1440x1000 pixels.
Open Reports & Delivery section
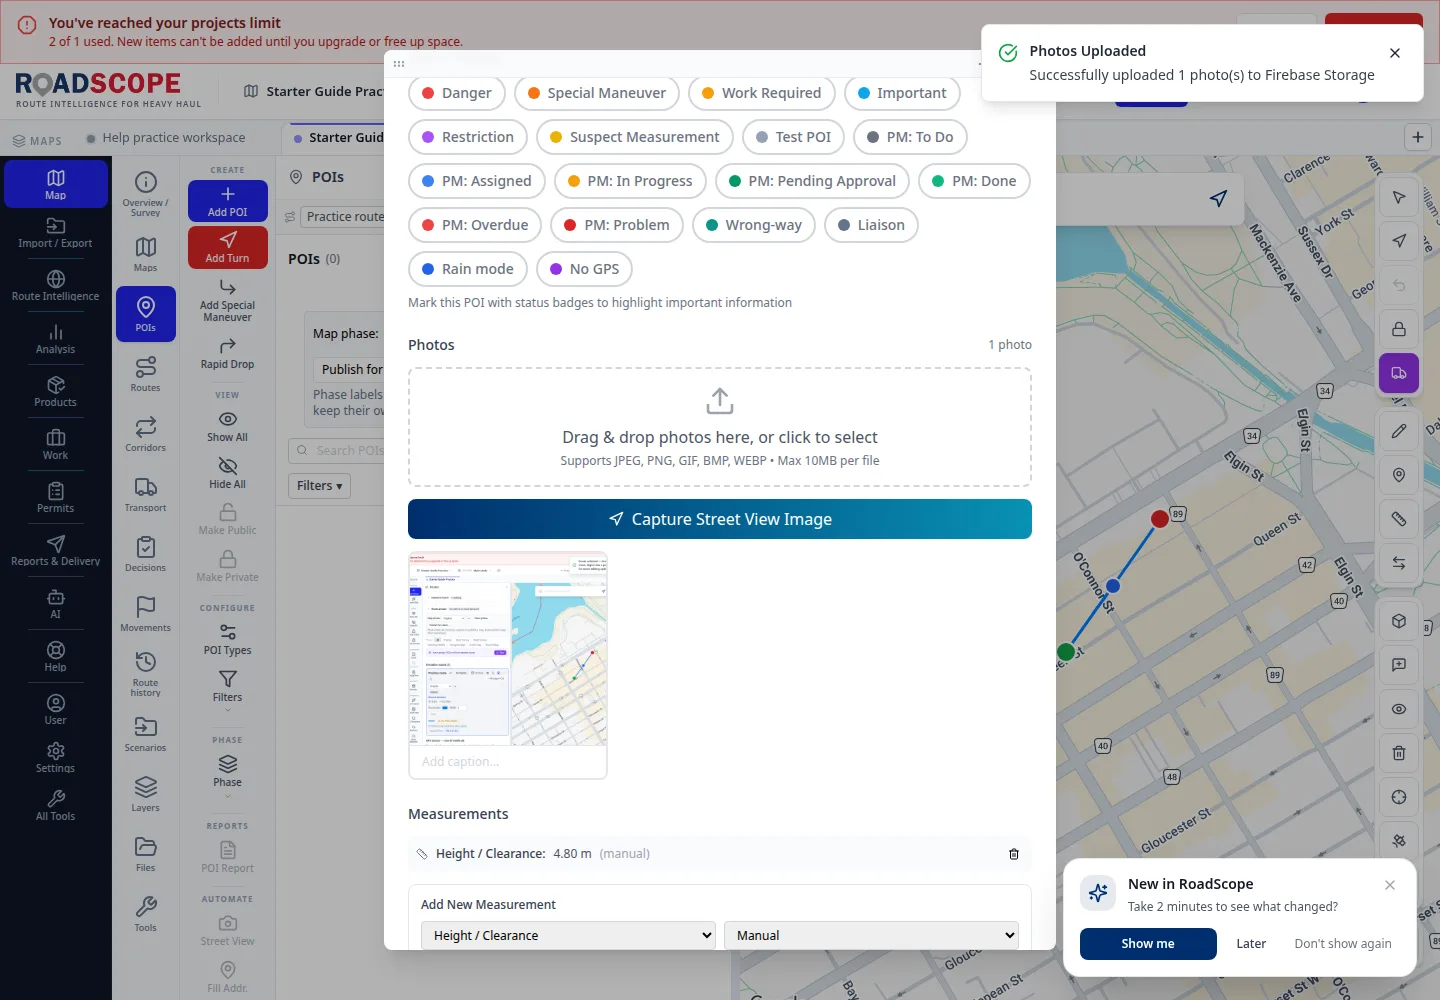point(55,551)
